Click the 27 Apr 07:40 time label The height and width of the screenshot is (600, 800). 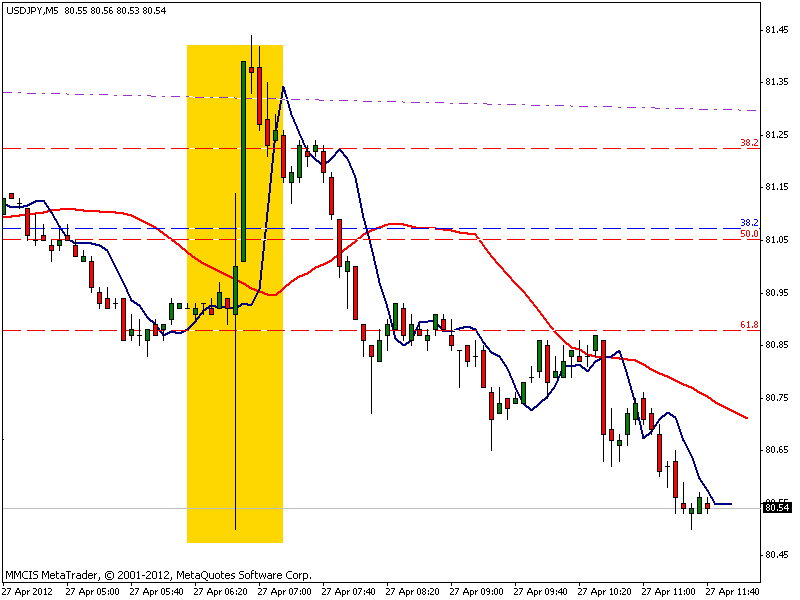348,592
